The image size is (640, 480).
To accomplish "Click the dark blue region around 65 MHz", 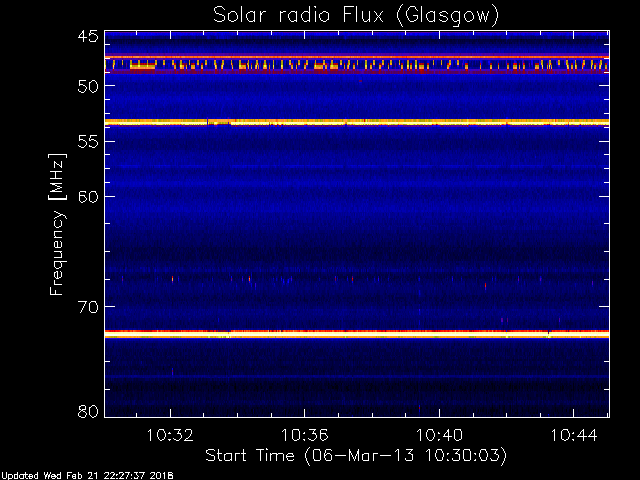I will pyautogui.click(x=357, y=251).
